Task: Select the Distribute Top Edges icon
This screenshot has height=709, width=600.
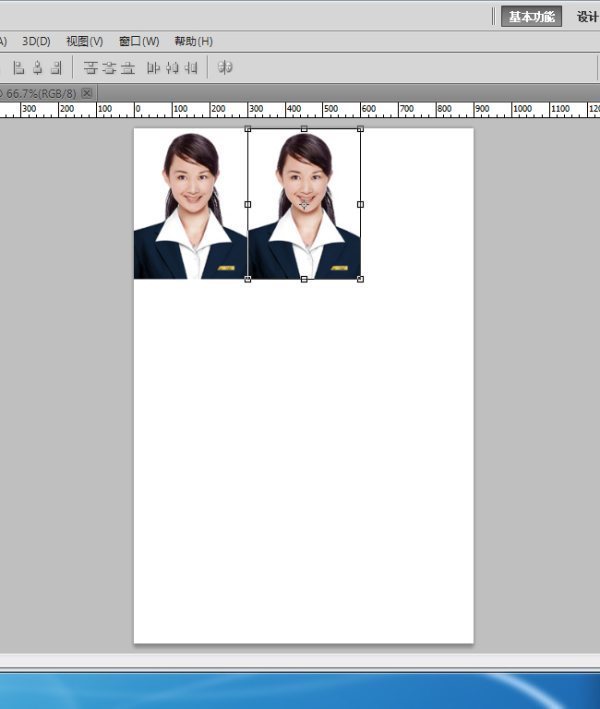Action: pos(90,68)
